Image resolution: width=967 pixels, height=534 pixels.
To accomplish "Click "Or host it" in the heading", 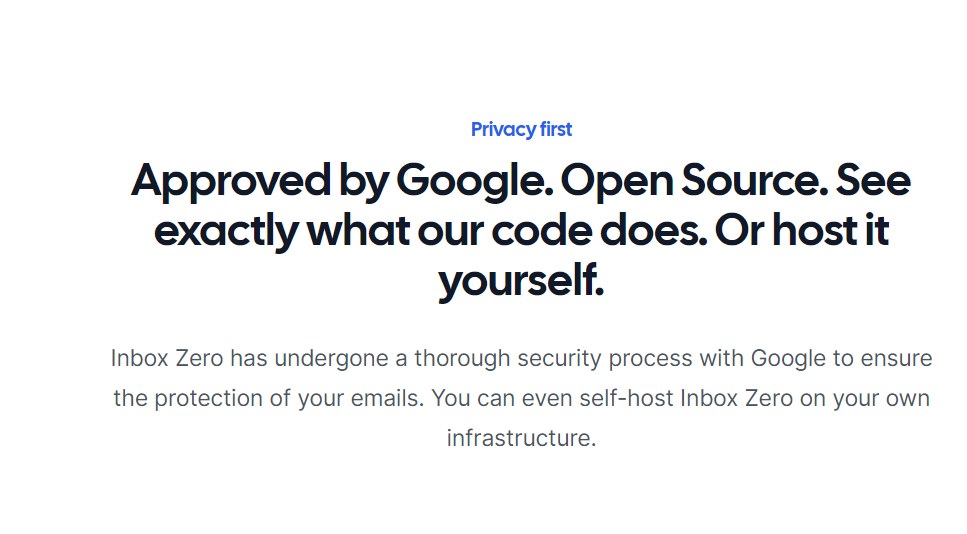I will tap(802, 230).
